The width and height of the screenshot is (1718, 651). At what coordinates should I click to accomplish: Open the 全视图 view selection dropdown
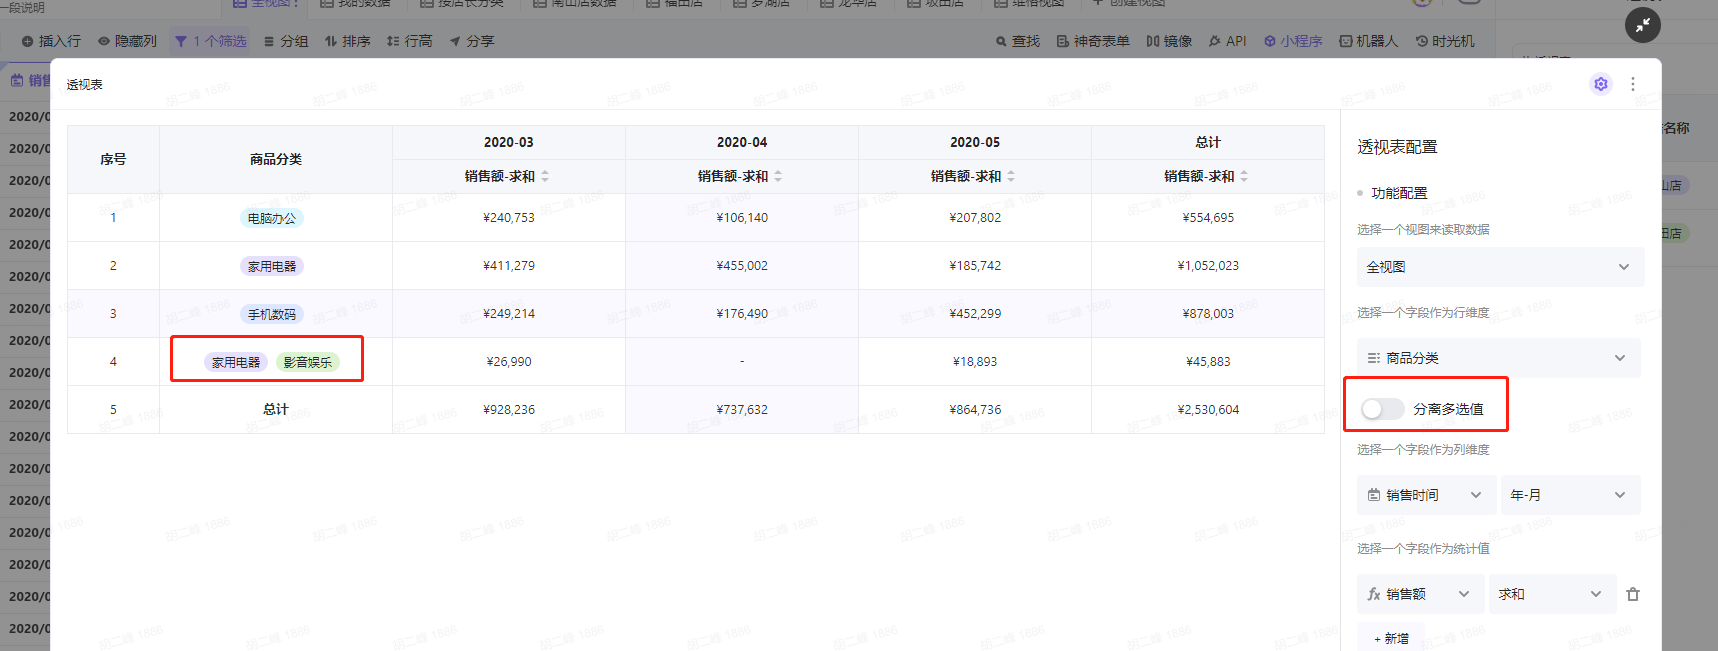click(x=1500, y=267)
